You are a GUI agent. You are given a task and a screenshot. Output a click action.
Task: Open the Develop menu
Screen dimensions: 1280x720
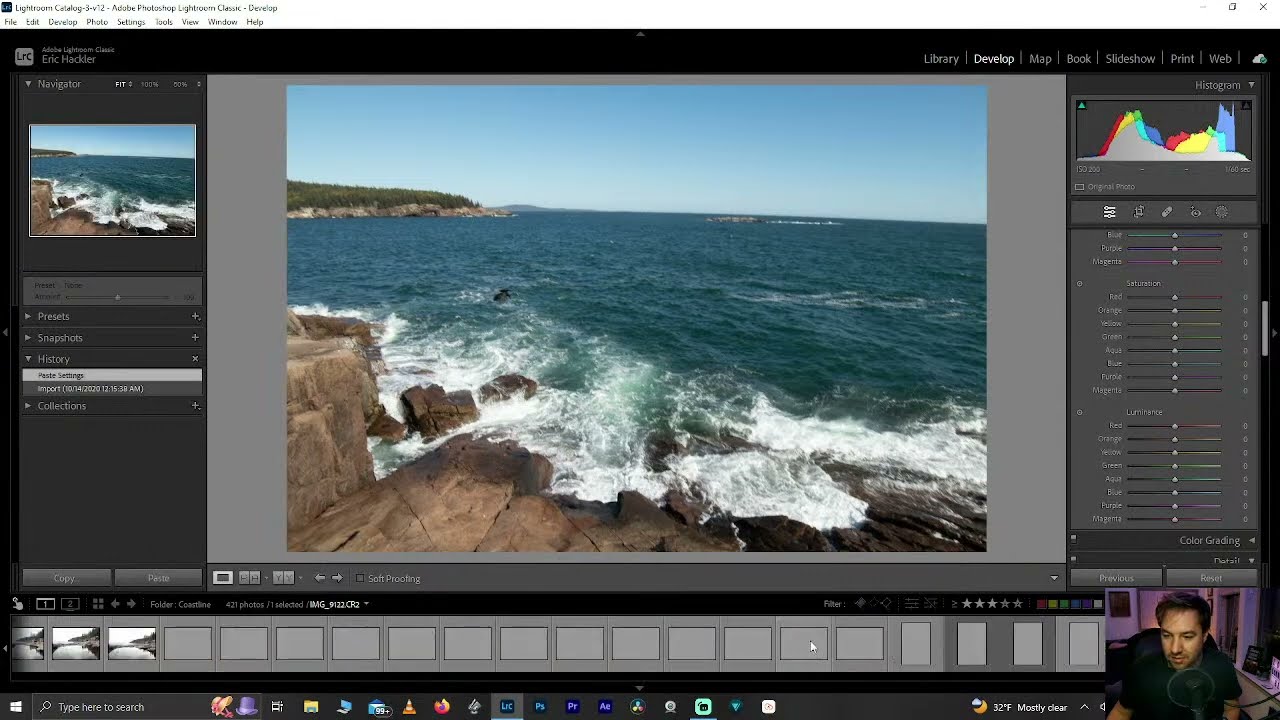[62, 22]
